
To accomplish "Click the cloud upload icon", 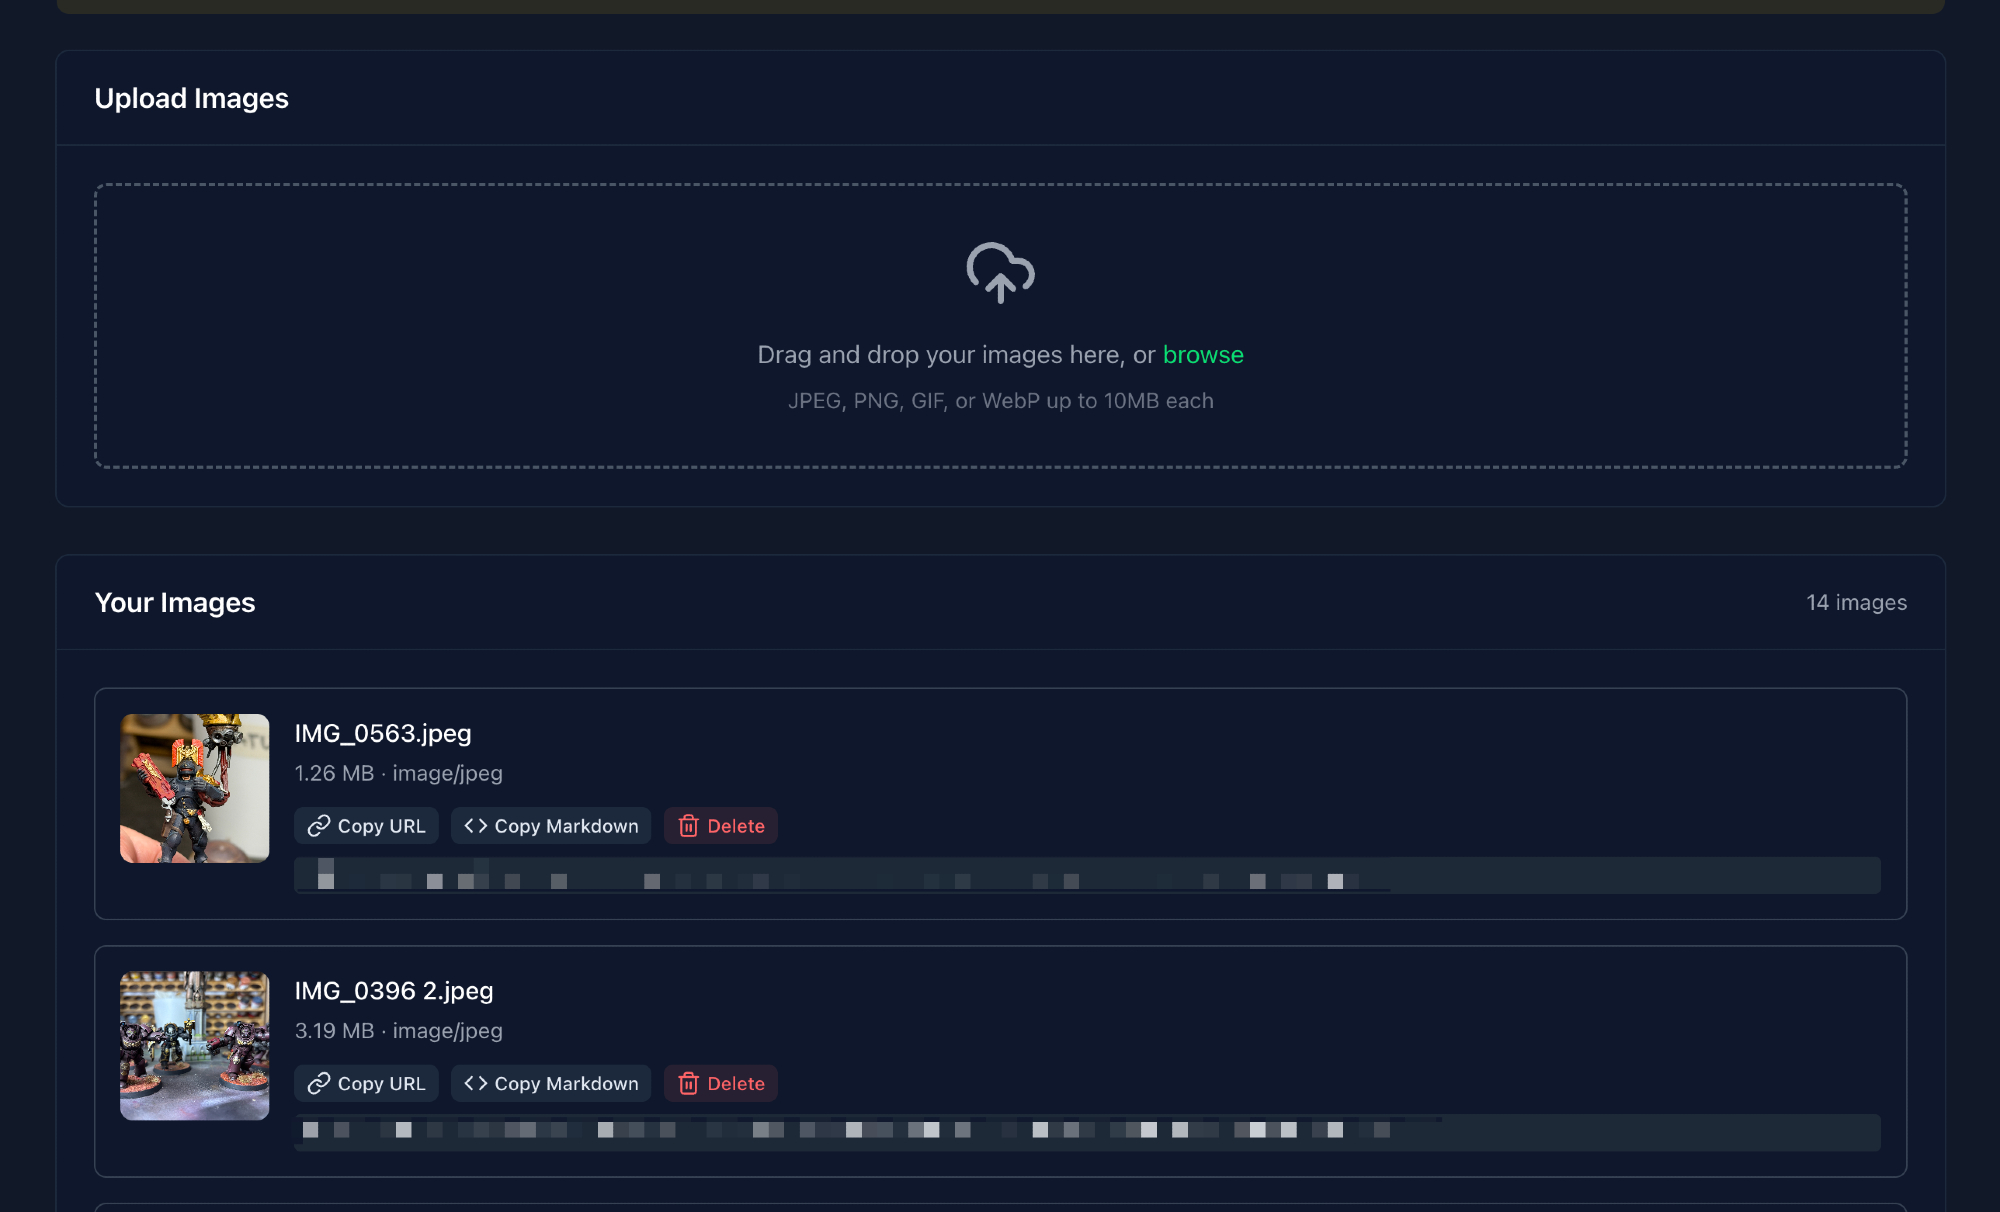I will point(1000,272).
